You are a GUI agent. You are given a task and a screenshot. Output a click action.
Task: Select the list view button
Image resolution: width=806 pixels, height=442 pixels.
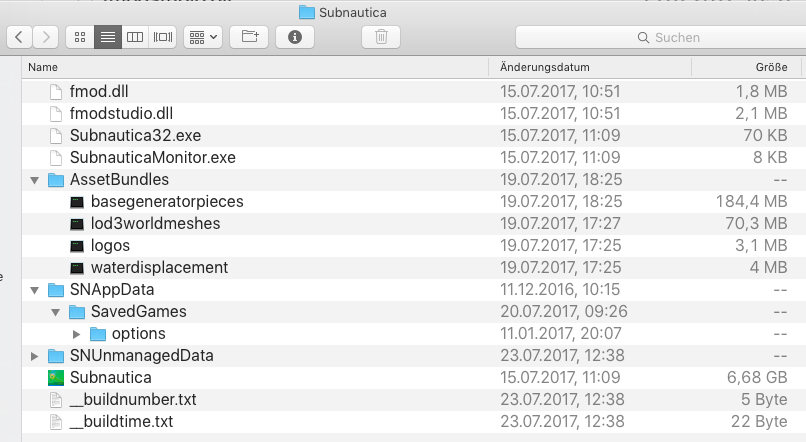(108, 37)
